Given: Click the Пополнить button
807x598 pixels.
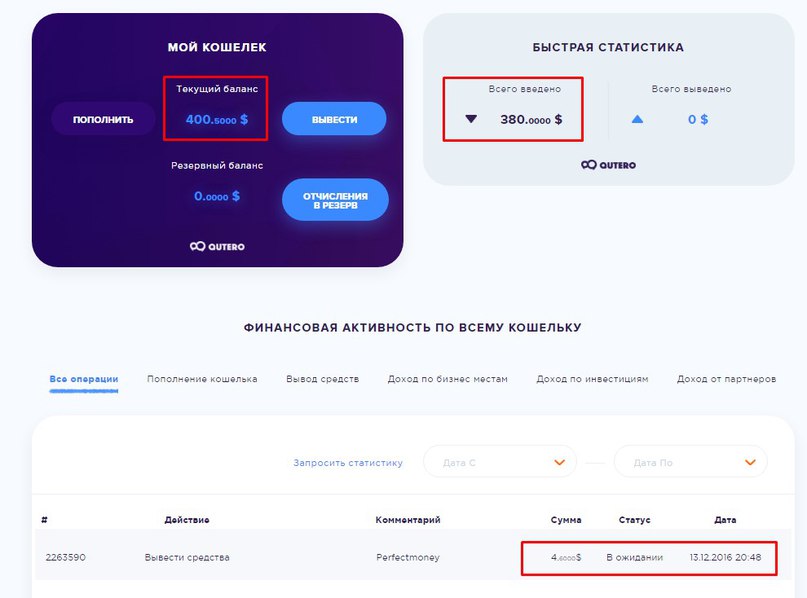Looking at the screenshot, I should pyautogui.click(x=103, y=119).
